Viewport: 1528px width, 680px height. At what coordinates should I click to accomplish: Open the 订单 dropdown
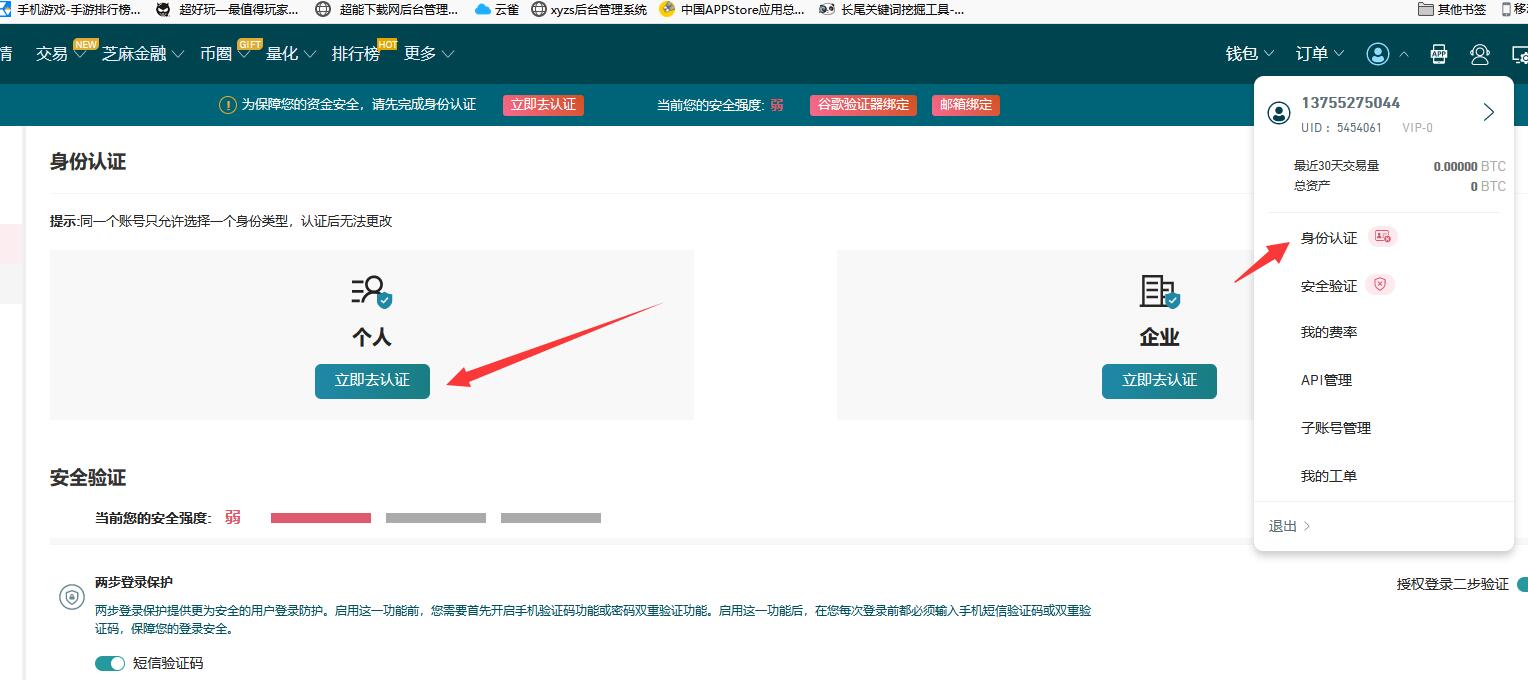coord(1316,54)
